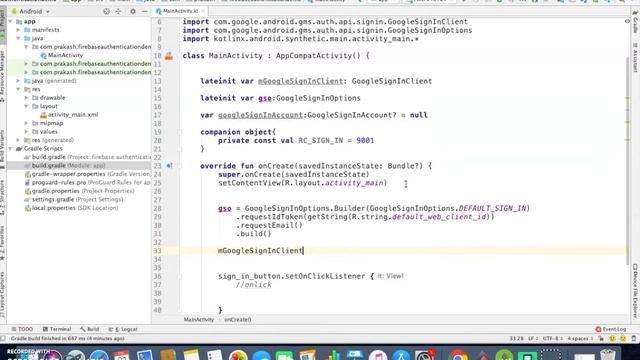
Task: Open Resource Manager side panel
Action: [2, 76]
